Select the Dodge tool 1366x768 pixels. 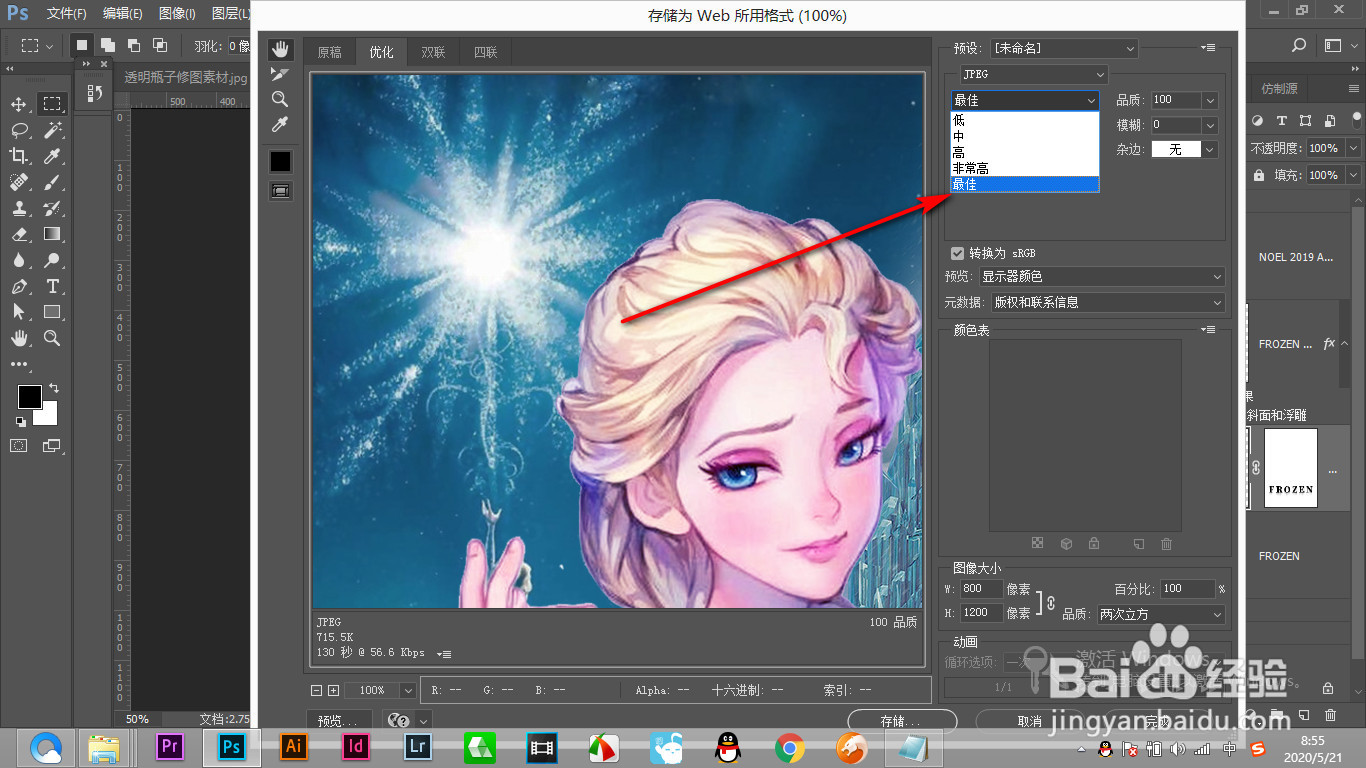pyautogui.click(x=52, y=260)
